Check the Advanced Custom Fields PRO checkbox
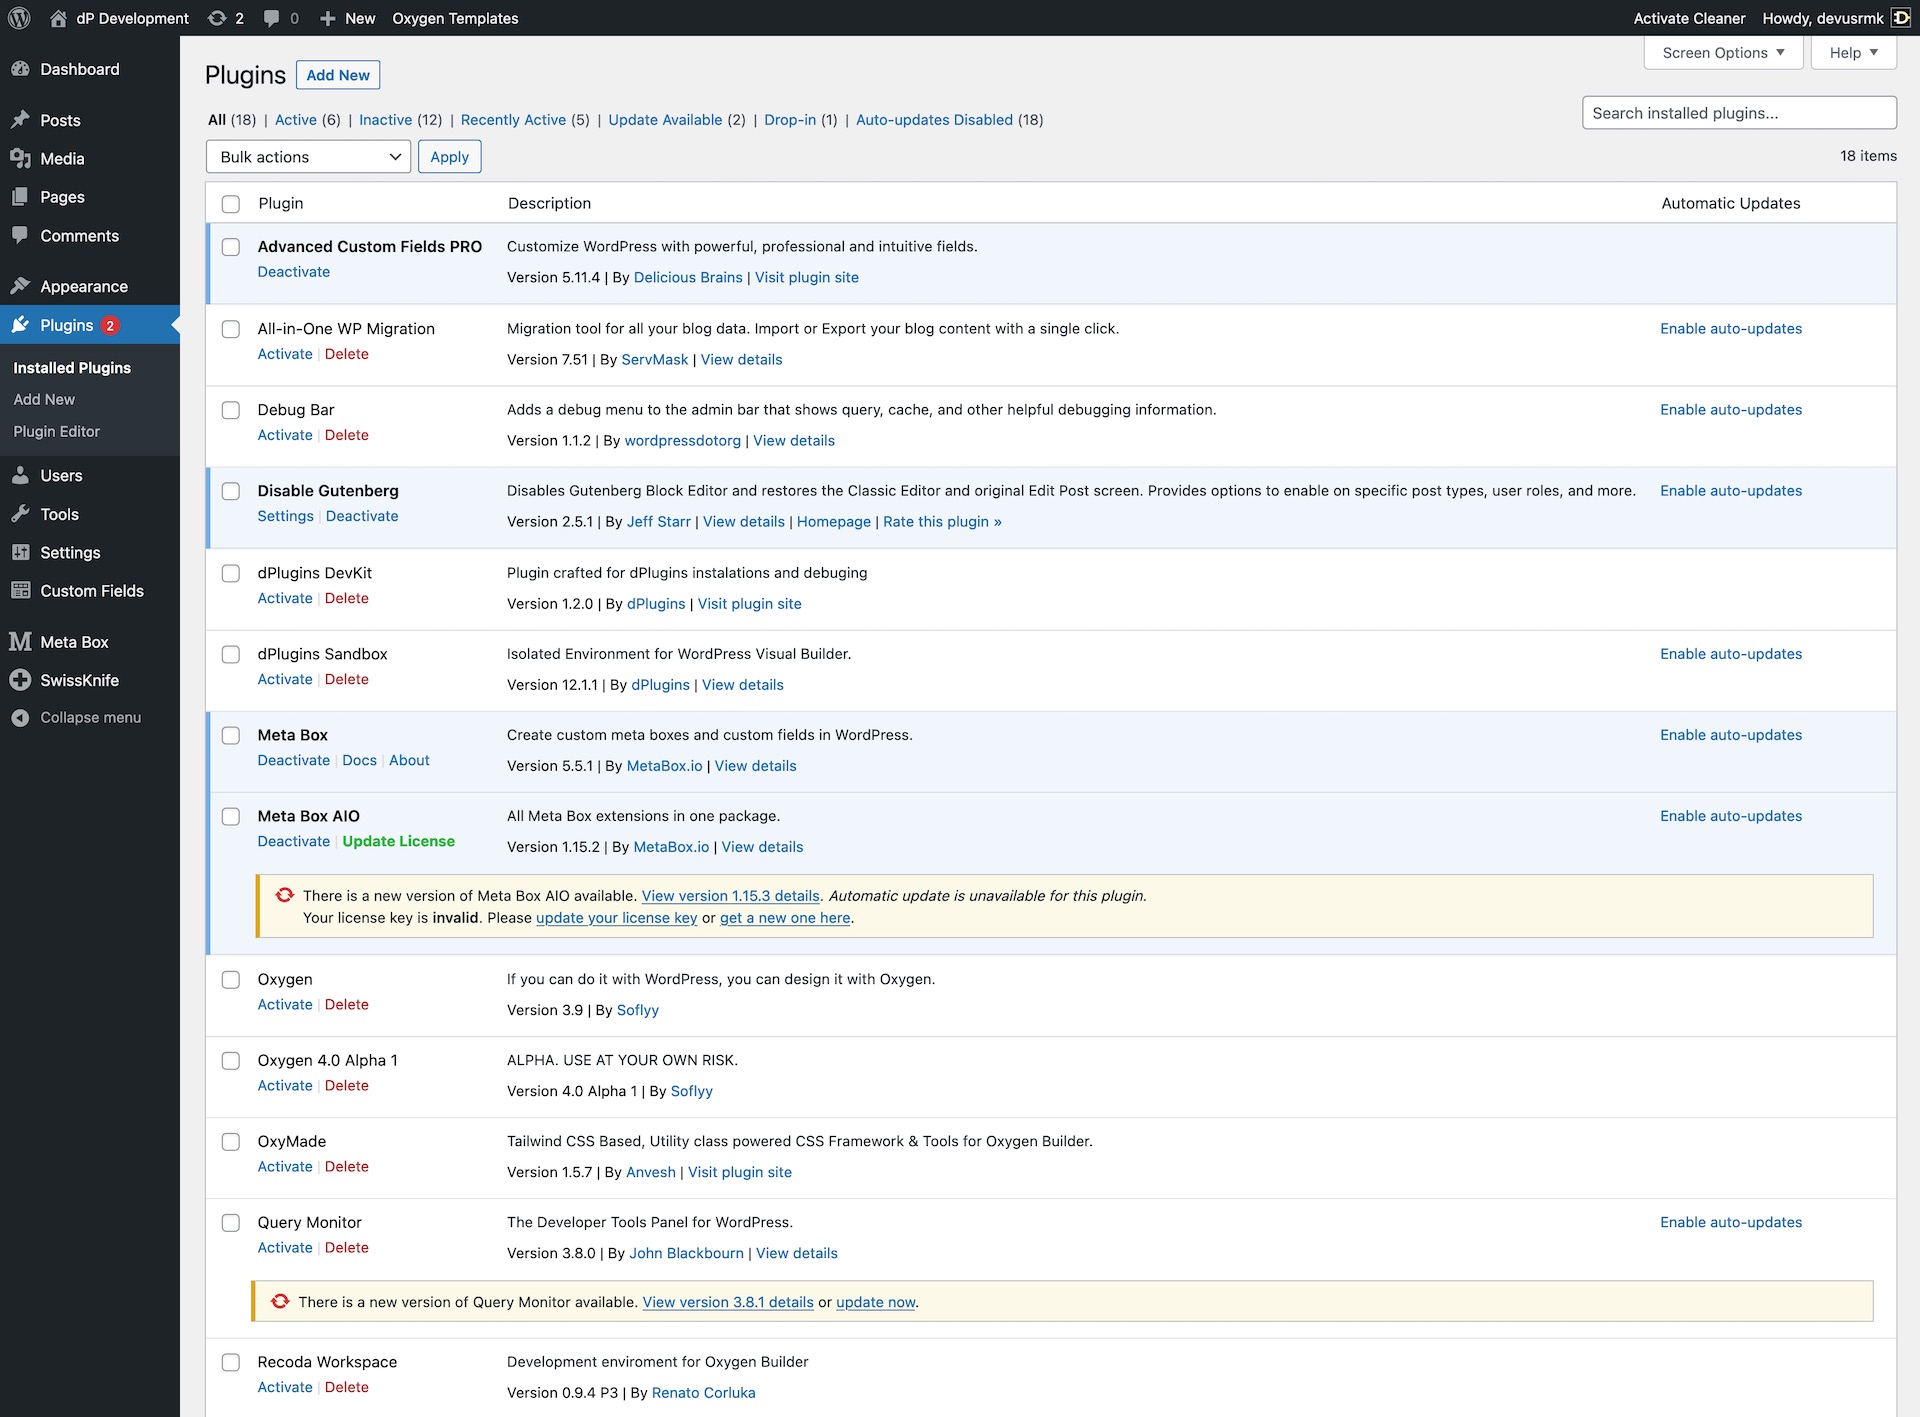The image size is (1920, 1417). pyautogui.click(x=231, y=247)
